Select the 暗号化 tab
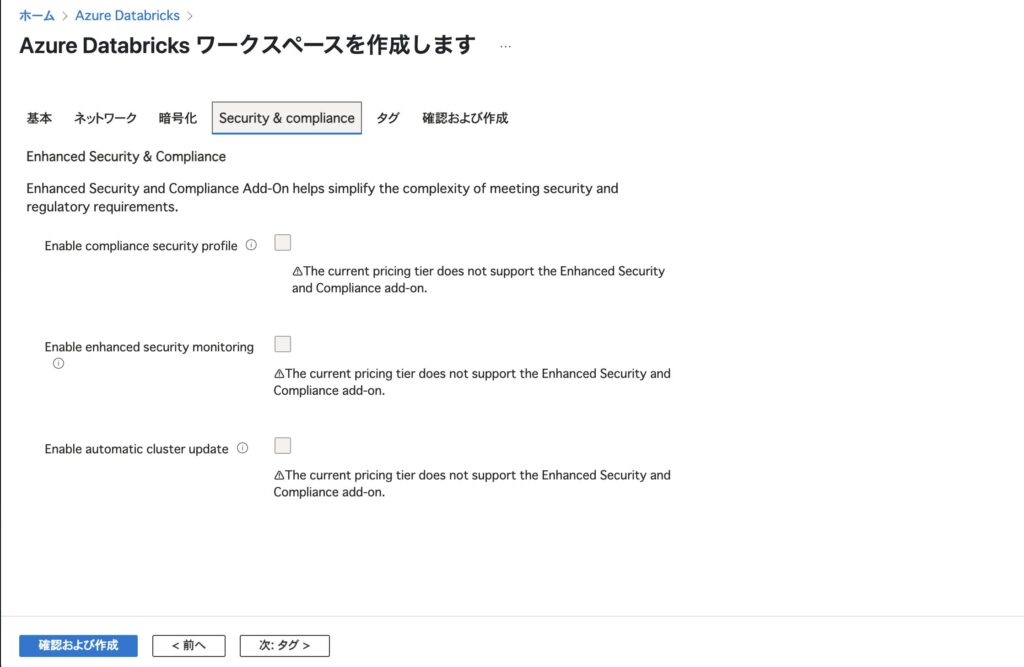Viewport: 1024px width, 667px height. (178, 118)
